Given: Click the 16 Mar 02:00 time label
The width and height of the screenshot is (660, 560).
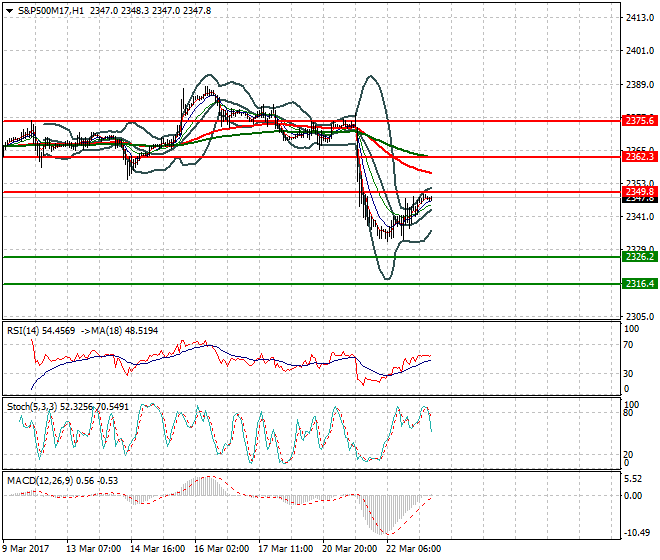Looking at the screenshot, I should [x=221, y=549].
